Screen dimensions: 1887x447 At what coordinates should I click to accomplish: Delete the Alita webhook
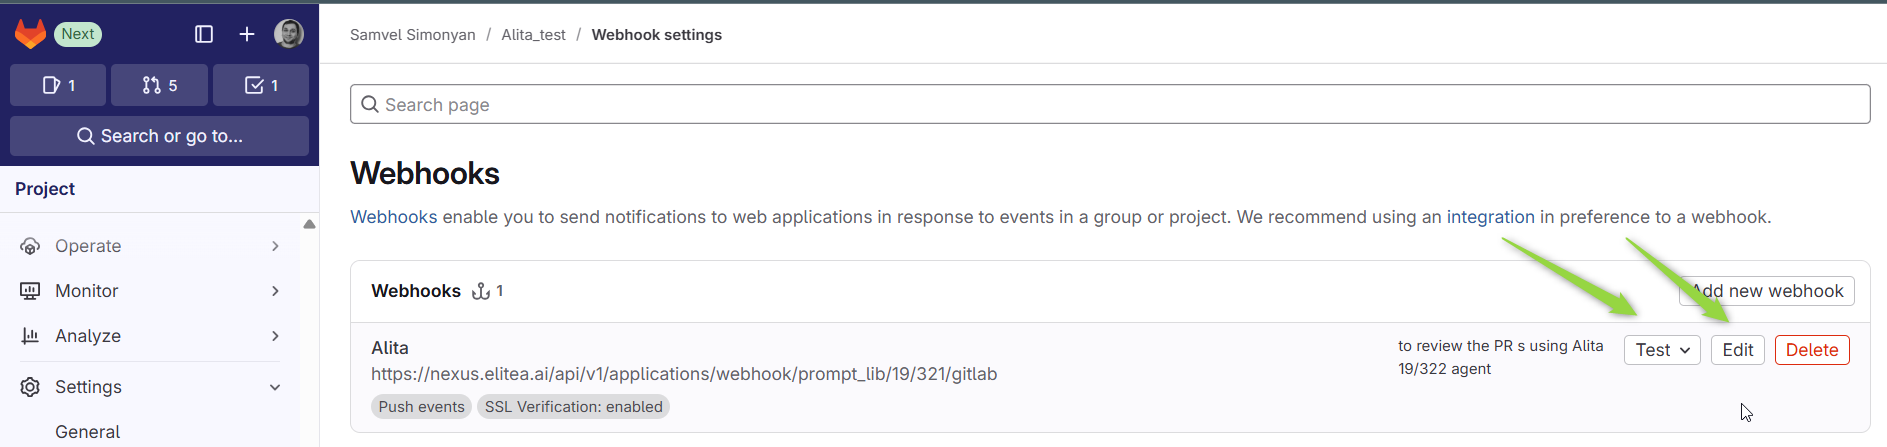tap(1811, 350)
